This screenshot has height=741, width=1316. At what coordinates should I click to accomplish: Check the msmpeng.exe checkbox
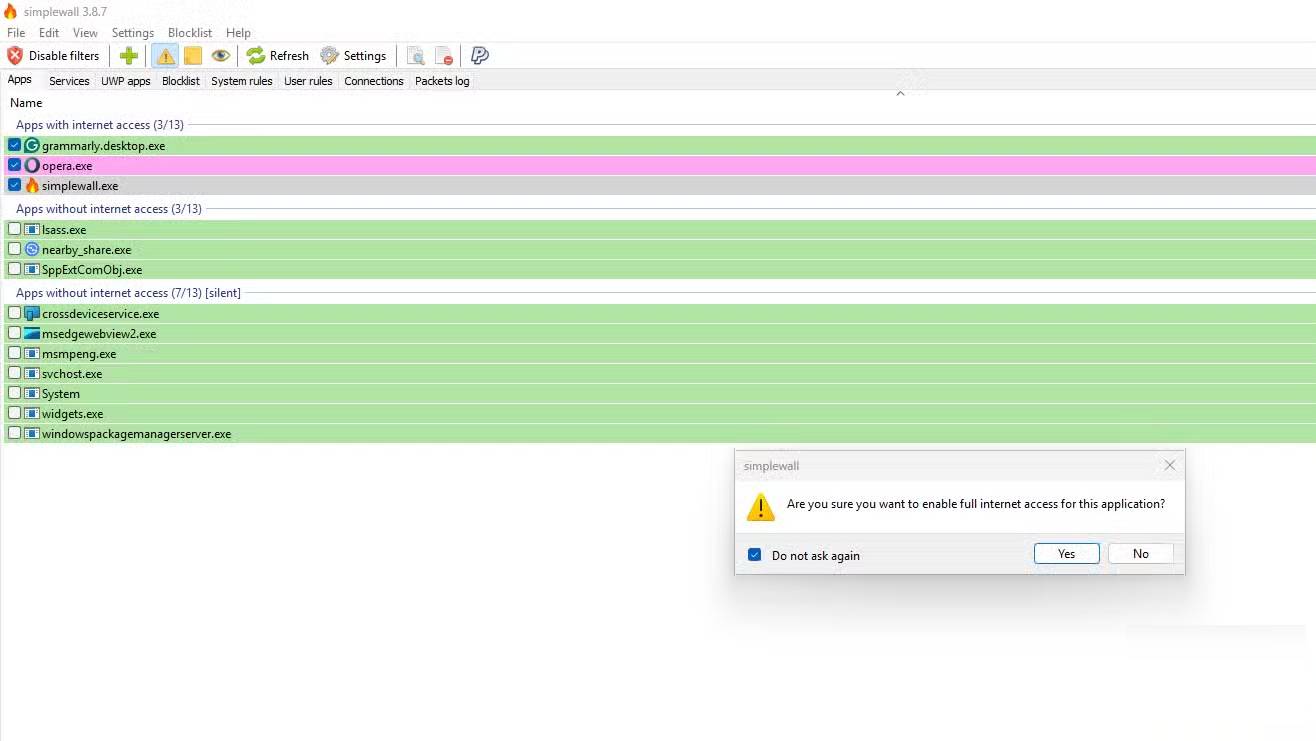(x=14, y=353)
